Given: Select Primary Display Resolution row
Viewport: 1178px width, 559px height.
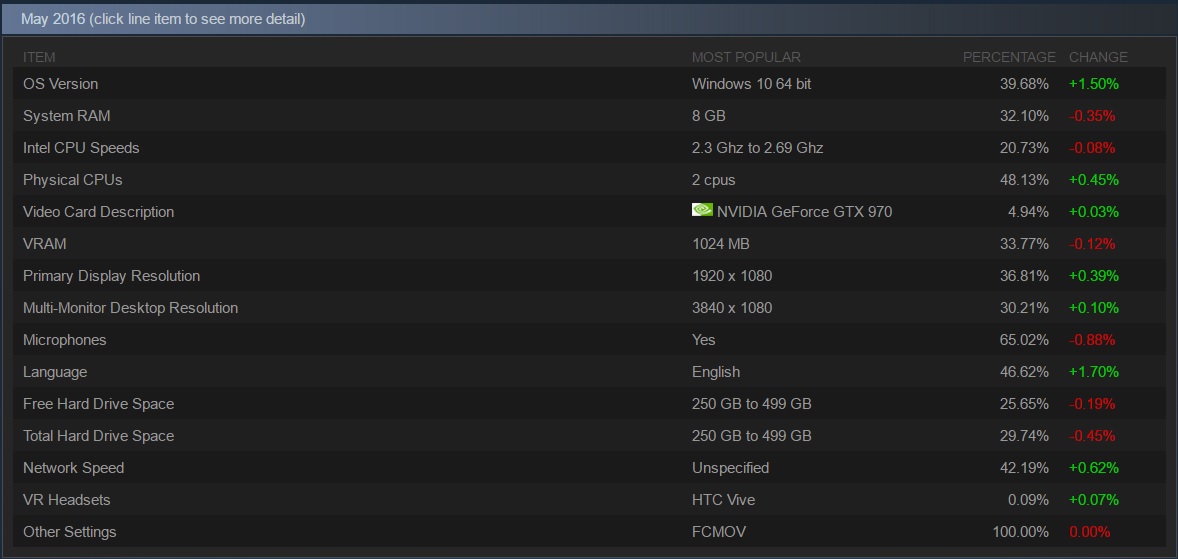Looking at the screenshot, I should (111, 276).
